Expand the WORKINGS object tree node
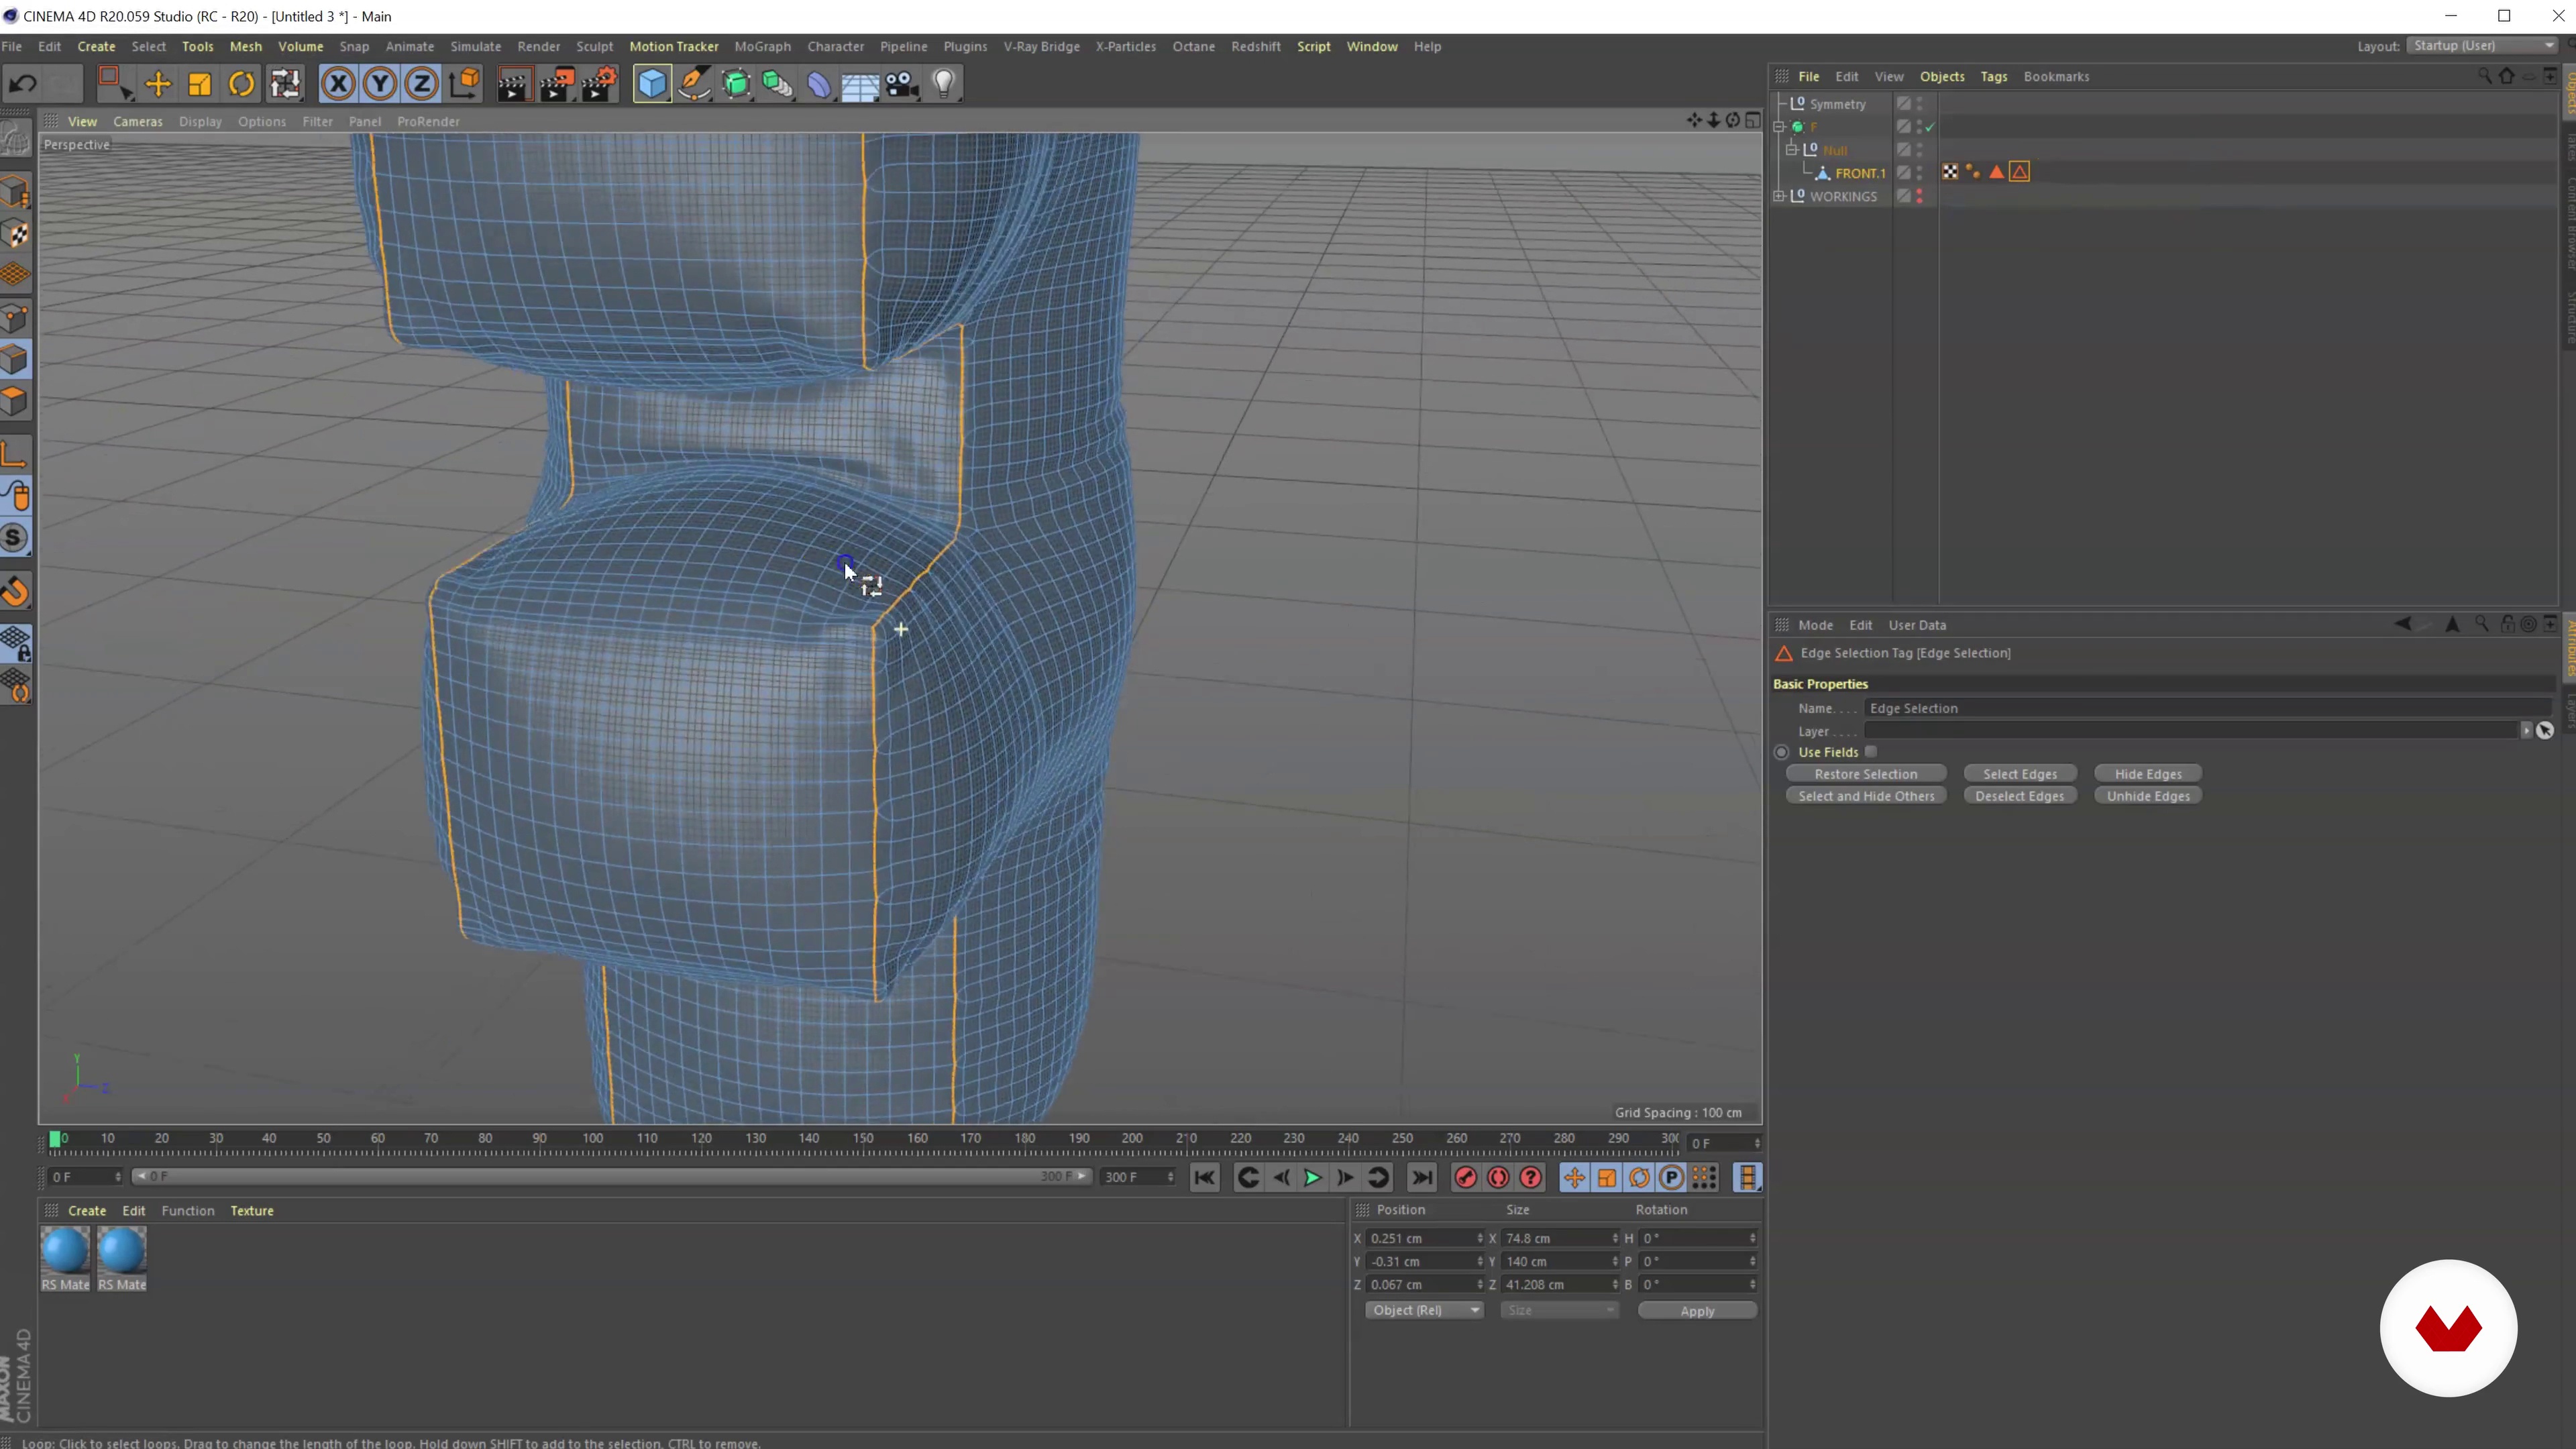This screenshot has width=2576, height=1449. [1779, 196]
